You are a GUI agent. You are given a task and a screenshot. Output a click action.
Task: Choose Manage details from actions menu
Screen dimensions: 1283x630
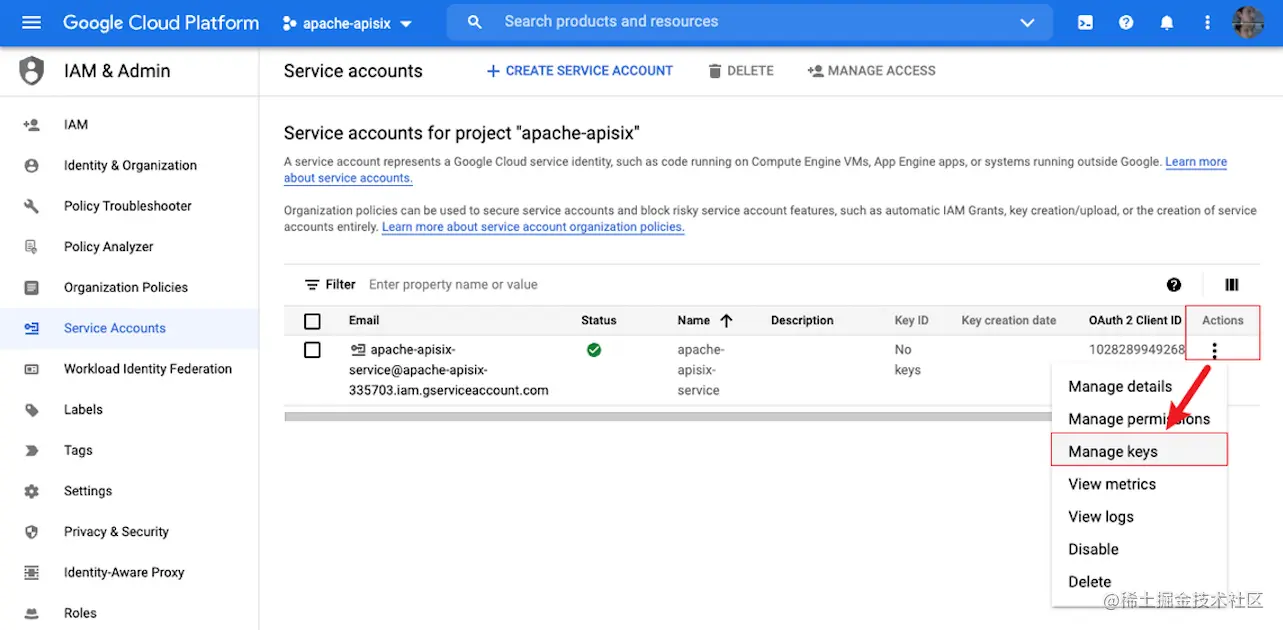pos(1120,387)
